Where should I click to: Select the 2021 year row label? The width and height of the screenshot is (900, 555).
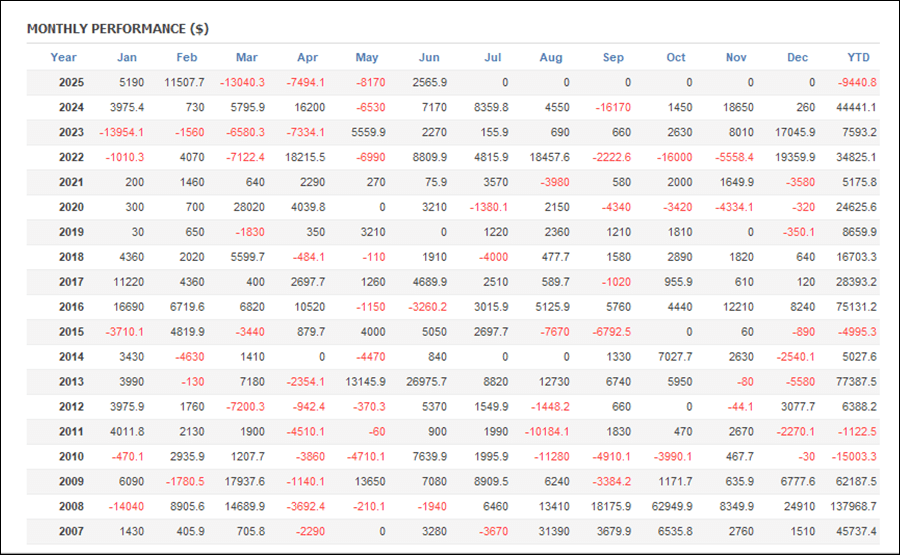[x=71, y=183]
